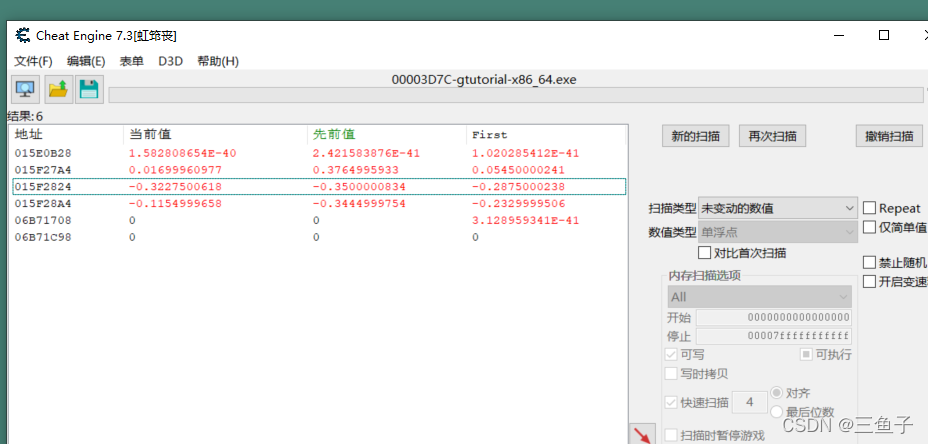Toggle the 可写 checkbox
The image size is (928, 444).
[671, 355]
